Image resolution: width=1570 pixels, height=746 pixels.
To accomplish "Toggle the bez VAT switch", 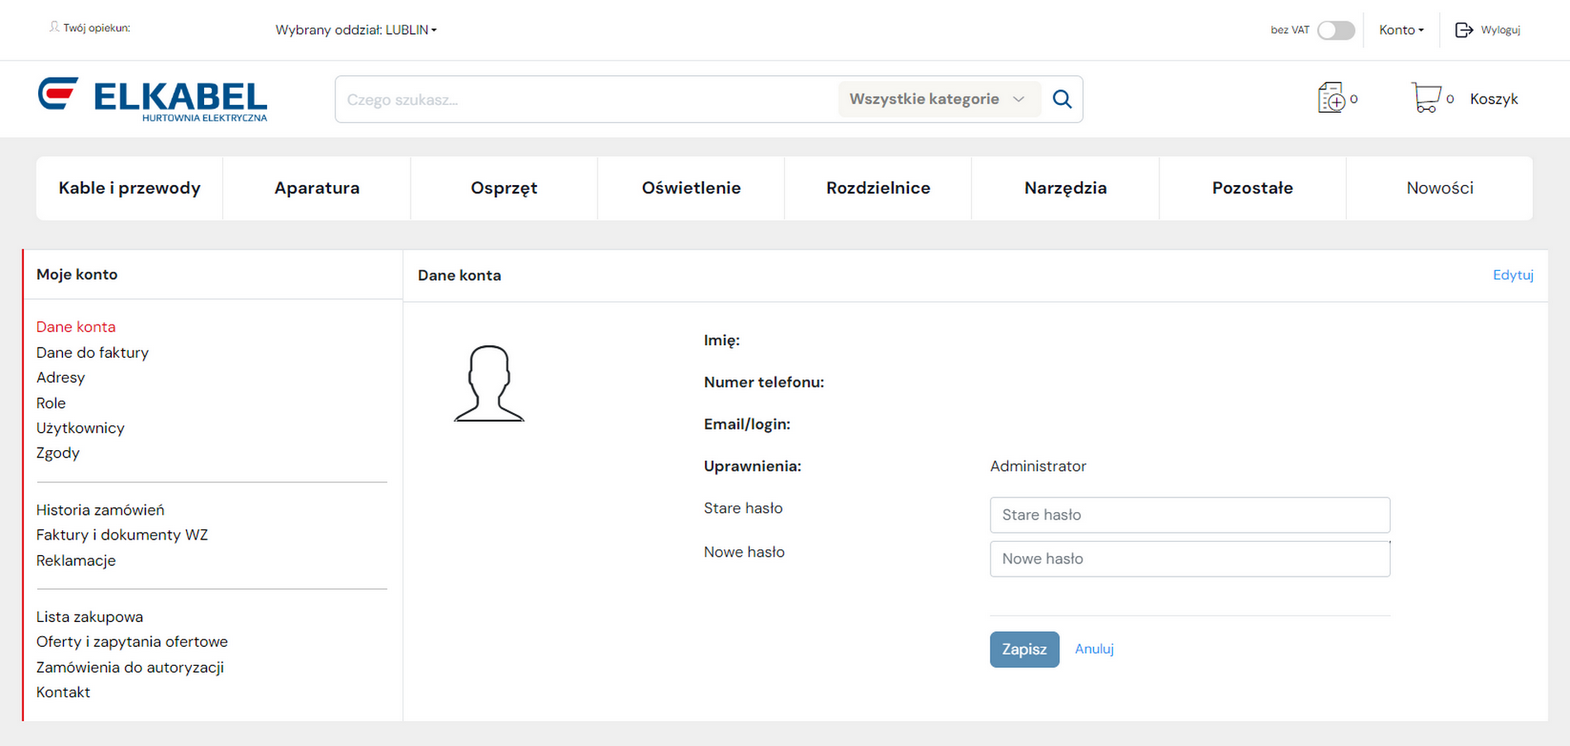I will point(1335,30).
